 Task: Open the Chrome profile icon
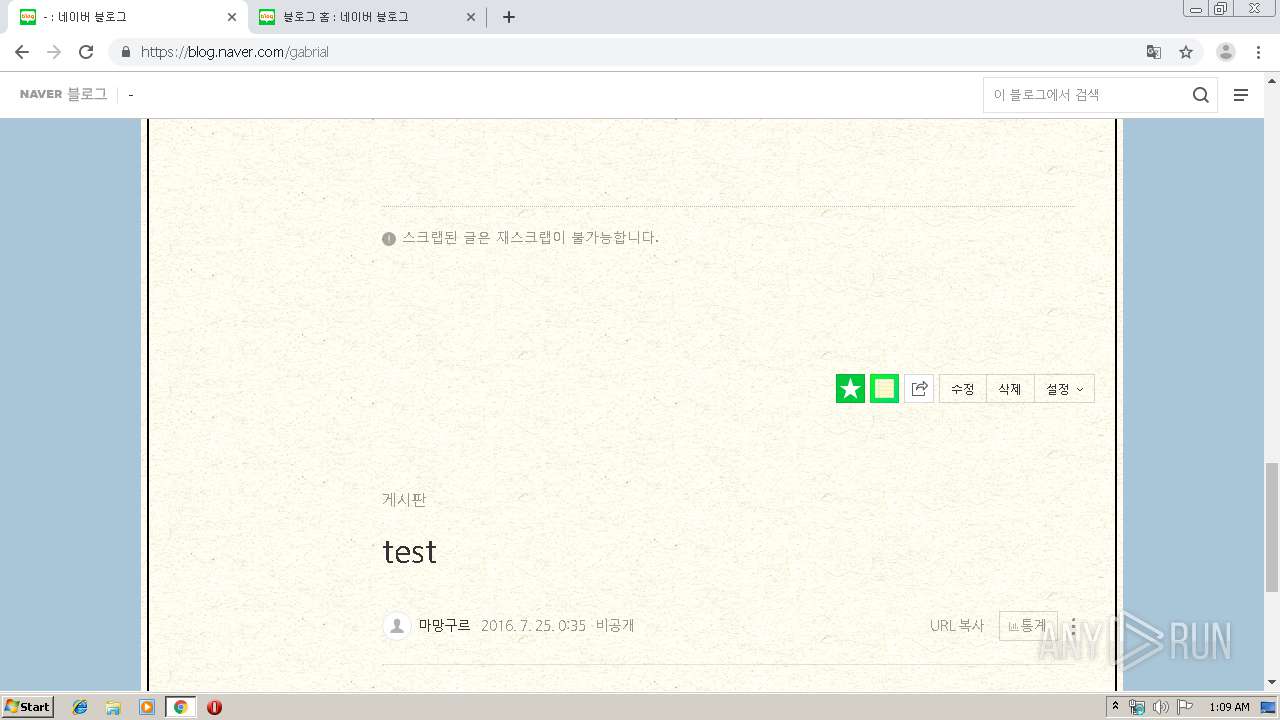pyautogui.click(x=1226, y=52)
